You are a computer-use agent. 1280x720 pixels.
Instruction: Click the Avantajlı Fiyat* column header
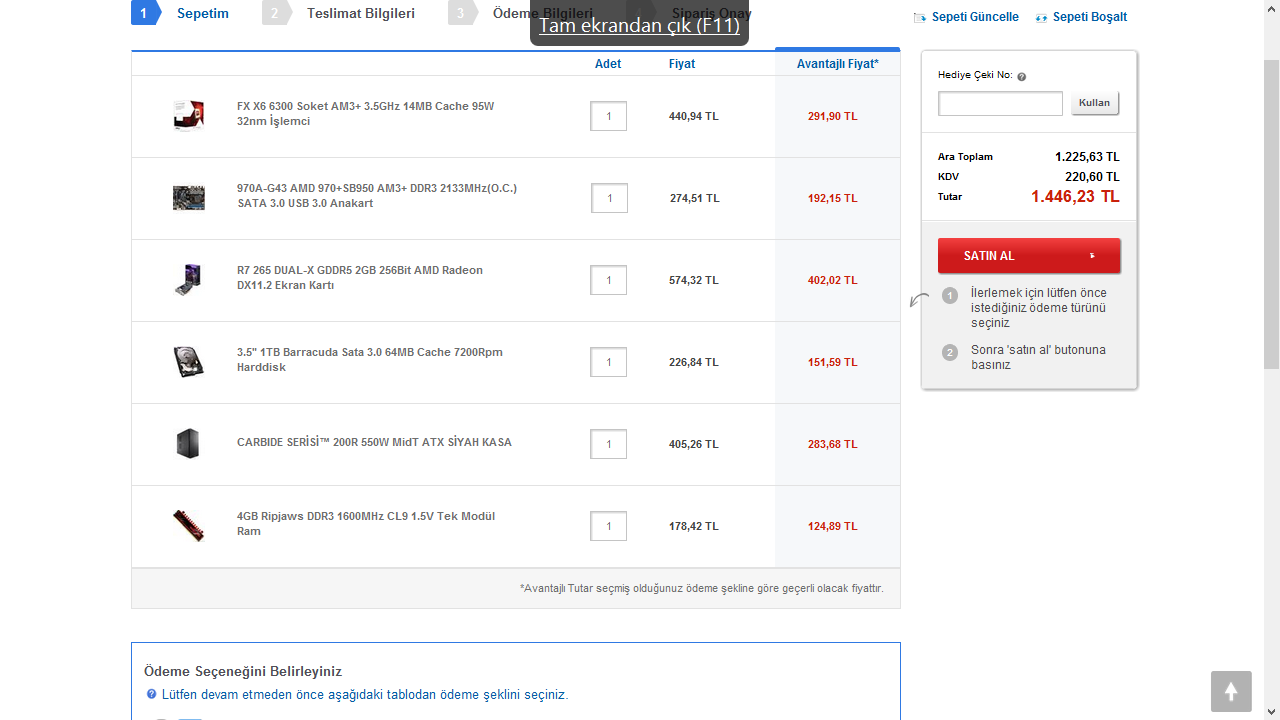point(838,64)
